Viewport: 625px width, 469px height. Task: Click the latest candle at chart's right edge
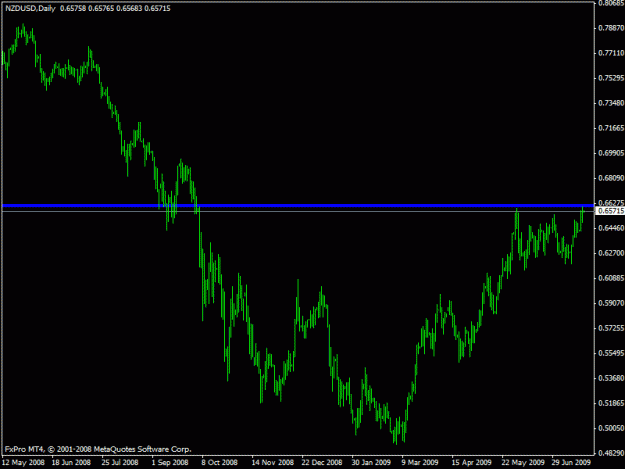pyautogui.click(x=582, y=215)
